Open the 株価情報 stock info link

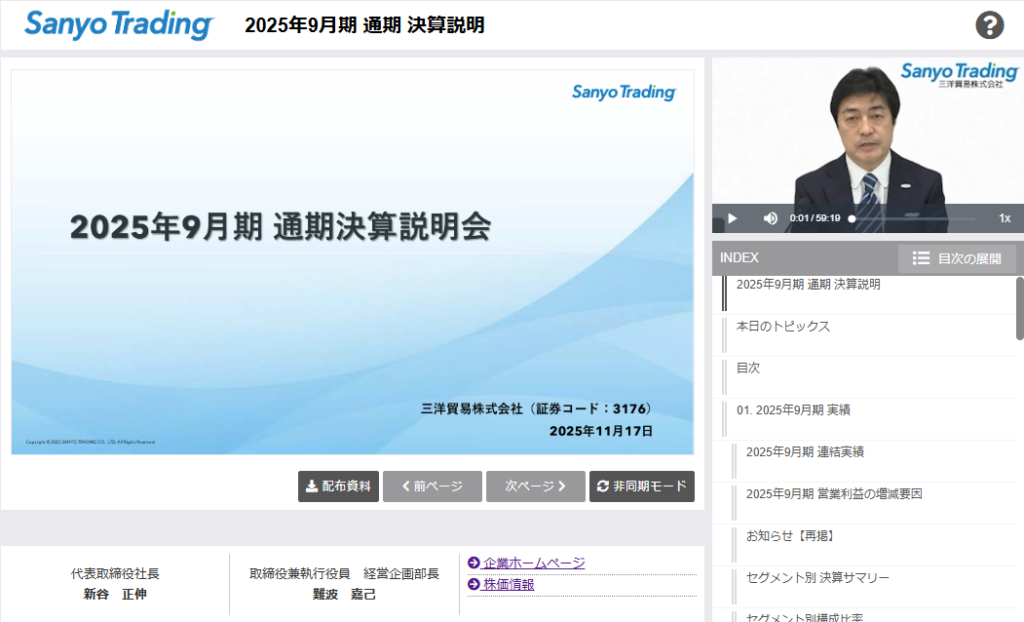(508, 584)
